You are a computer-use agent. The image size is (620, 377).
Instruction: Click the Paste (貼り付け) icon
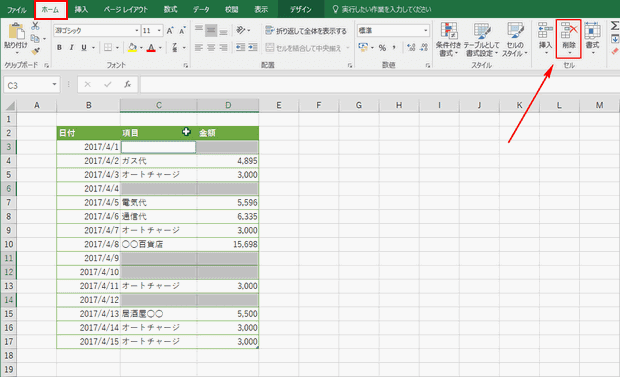[16, 32]
